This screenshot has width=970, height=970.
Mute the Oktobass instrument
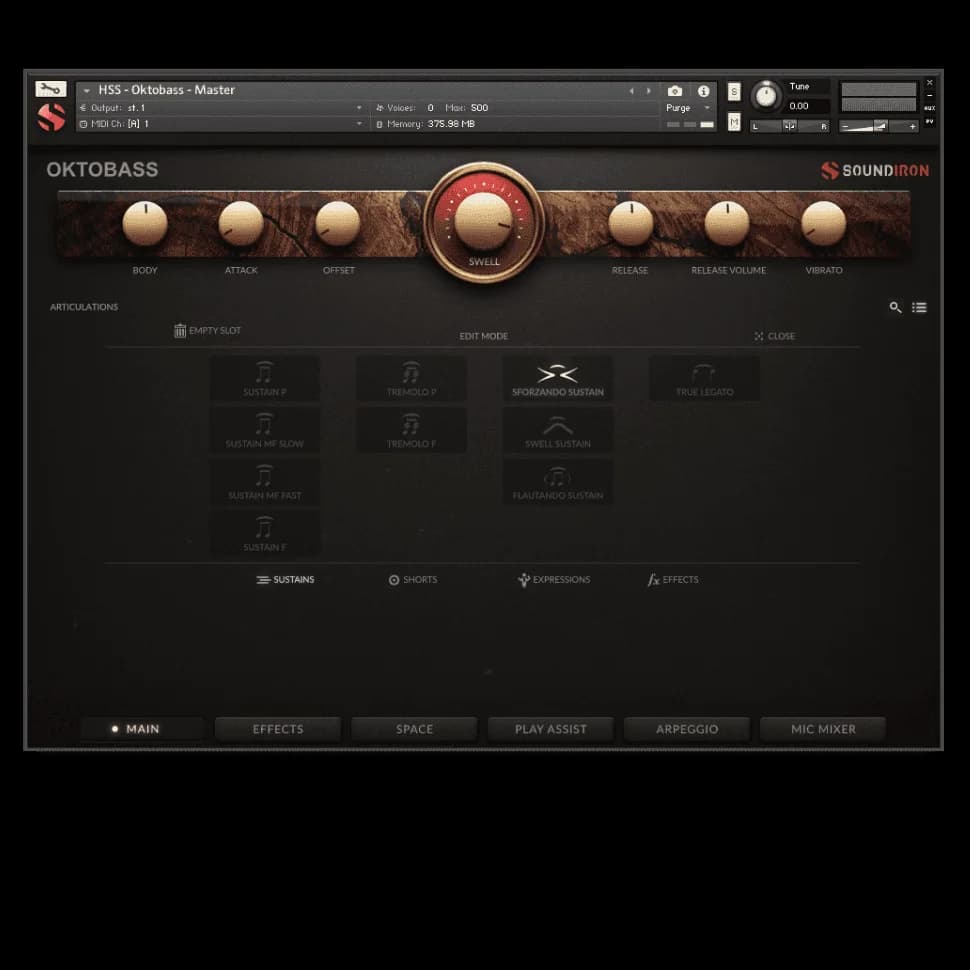(733, 122)
